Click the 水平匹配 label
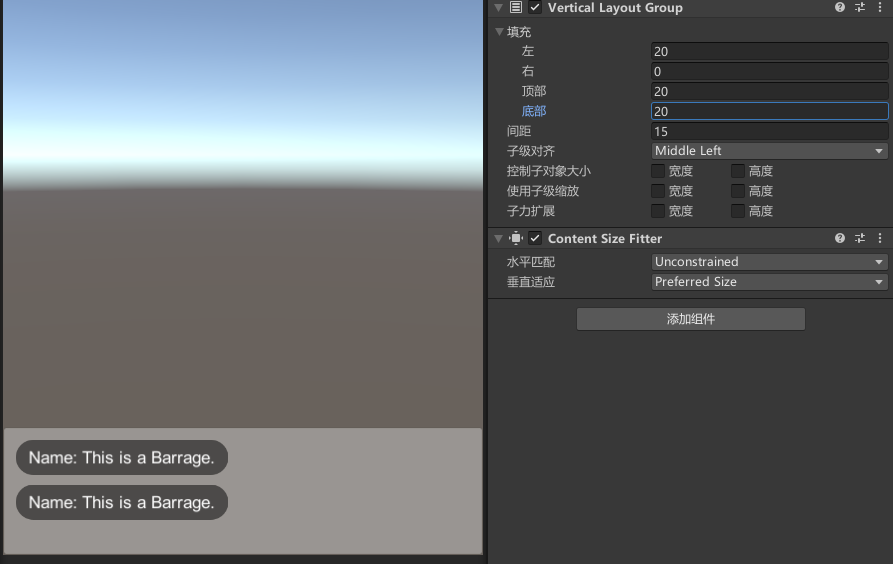Image resolution: width=893 pixels, height=564 pixels. point(531,262)
